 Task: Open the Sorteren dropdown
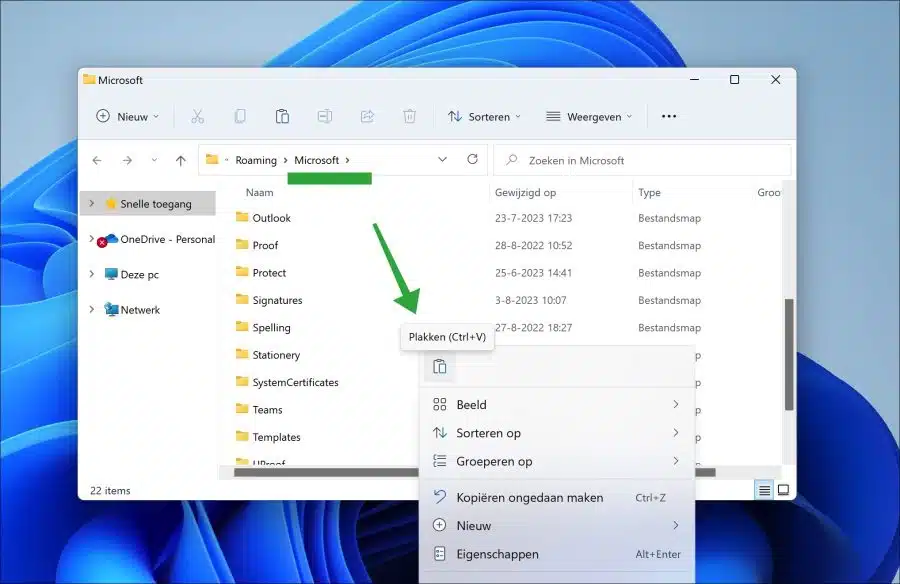pyautogui.click(x=484, y=117)
